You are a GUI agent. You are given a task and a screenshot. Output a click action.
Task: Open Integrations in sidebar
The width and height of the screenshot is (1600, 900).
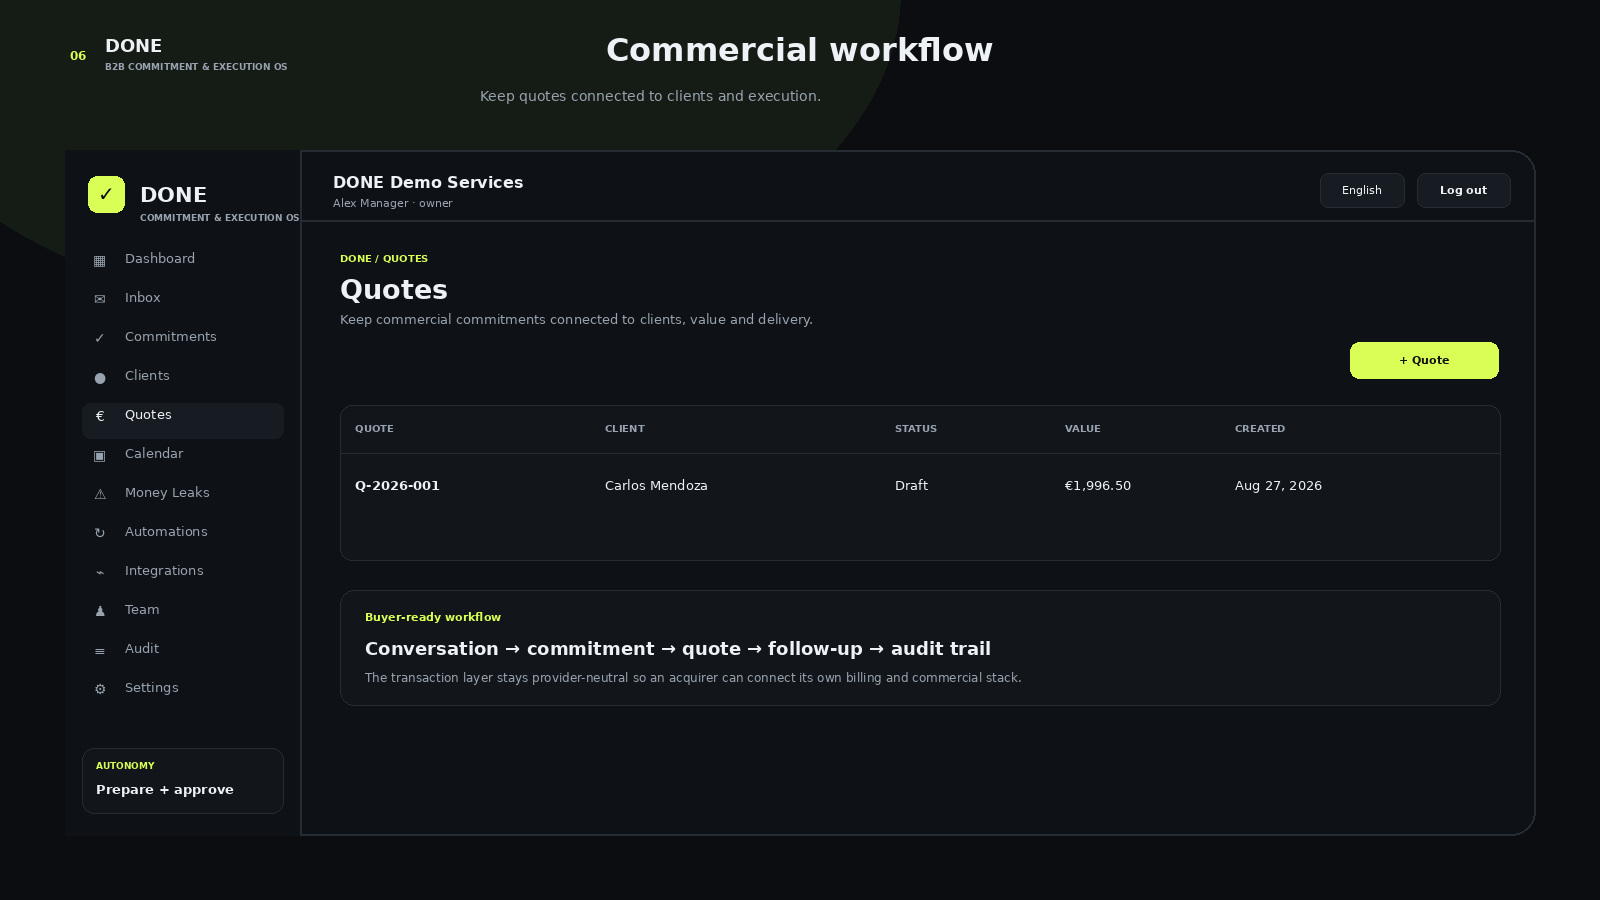(x=183, y=571)
